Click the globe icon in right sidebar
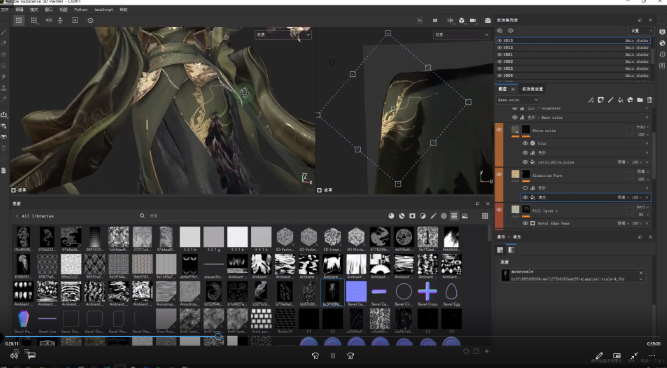The width and height of the screenshot is (667, 368). (662, 43)
